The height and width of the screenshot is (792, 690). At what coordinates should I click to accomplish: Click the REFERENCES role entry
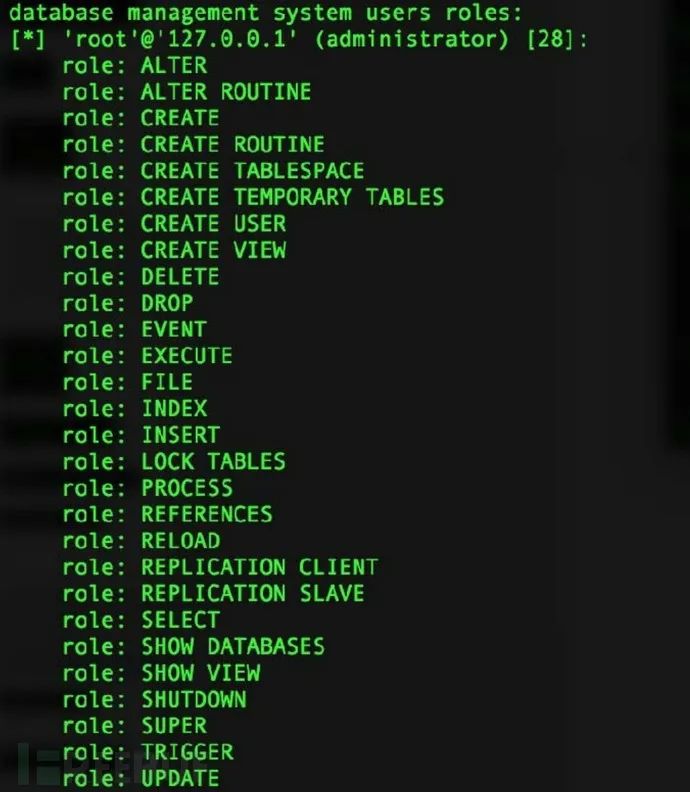point(167,514)
